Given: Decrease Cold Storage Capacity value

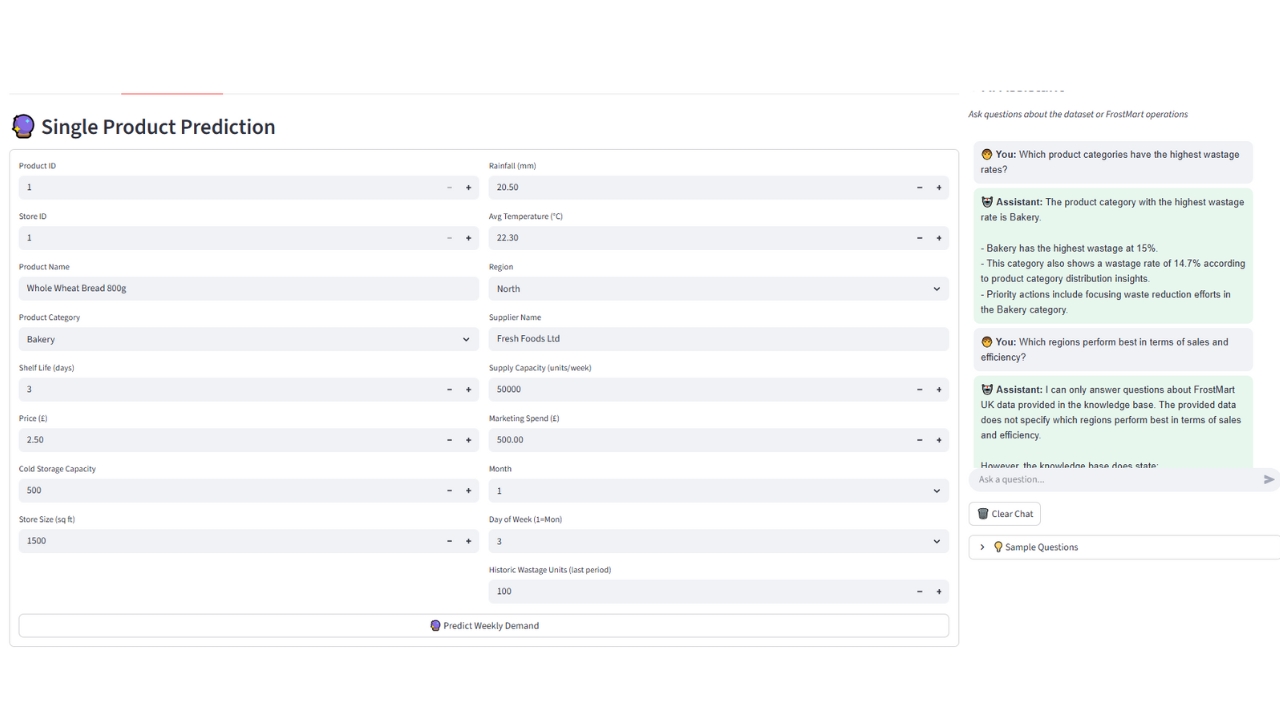Looking at the screenshot, I should (x=449, y=491).
